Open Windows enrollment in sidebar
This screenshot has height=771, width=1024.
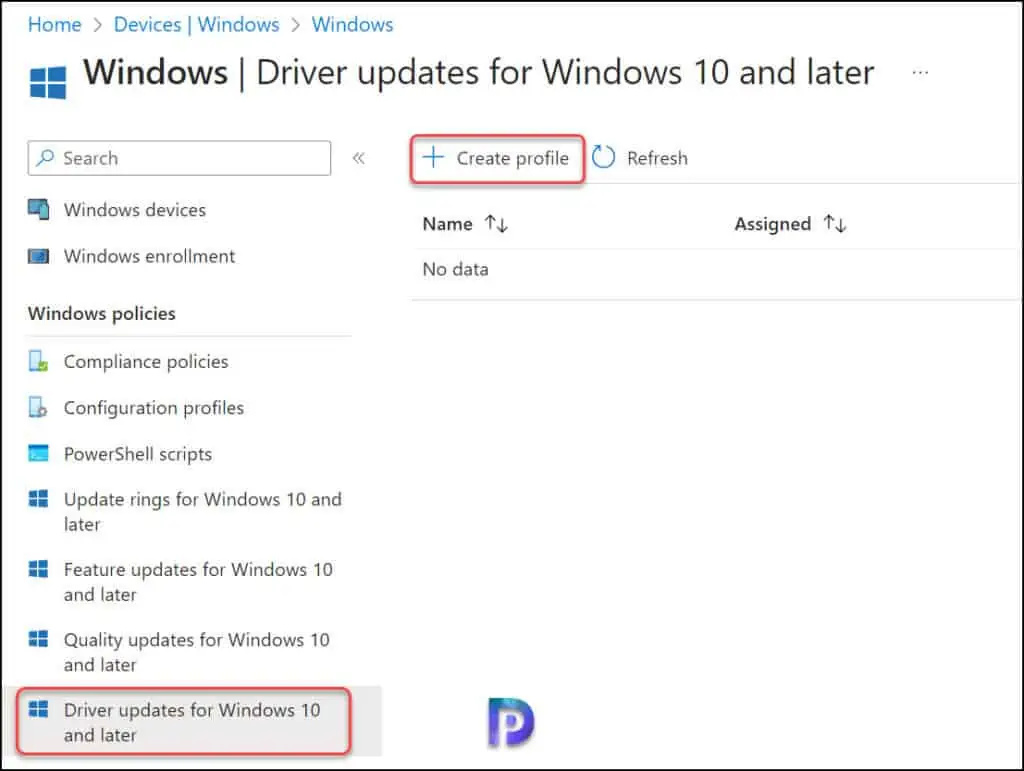pos(149,256)
